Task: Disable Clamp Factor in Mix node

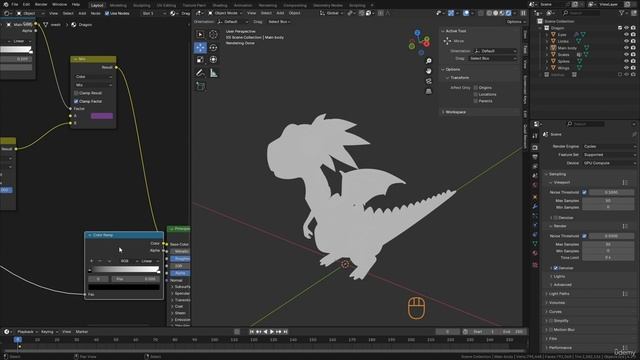Action: pos(76,101)
